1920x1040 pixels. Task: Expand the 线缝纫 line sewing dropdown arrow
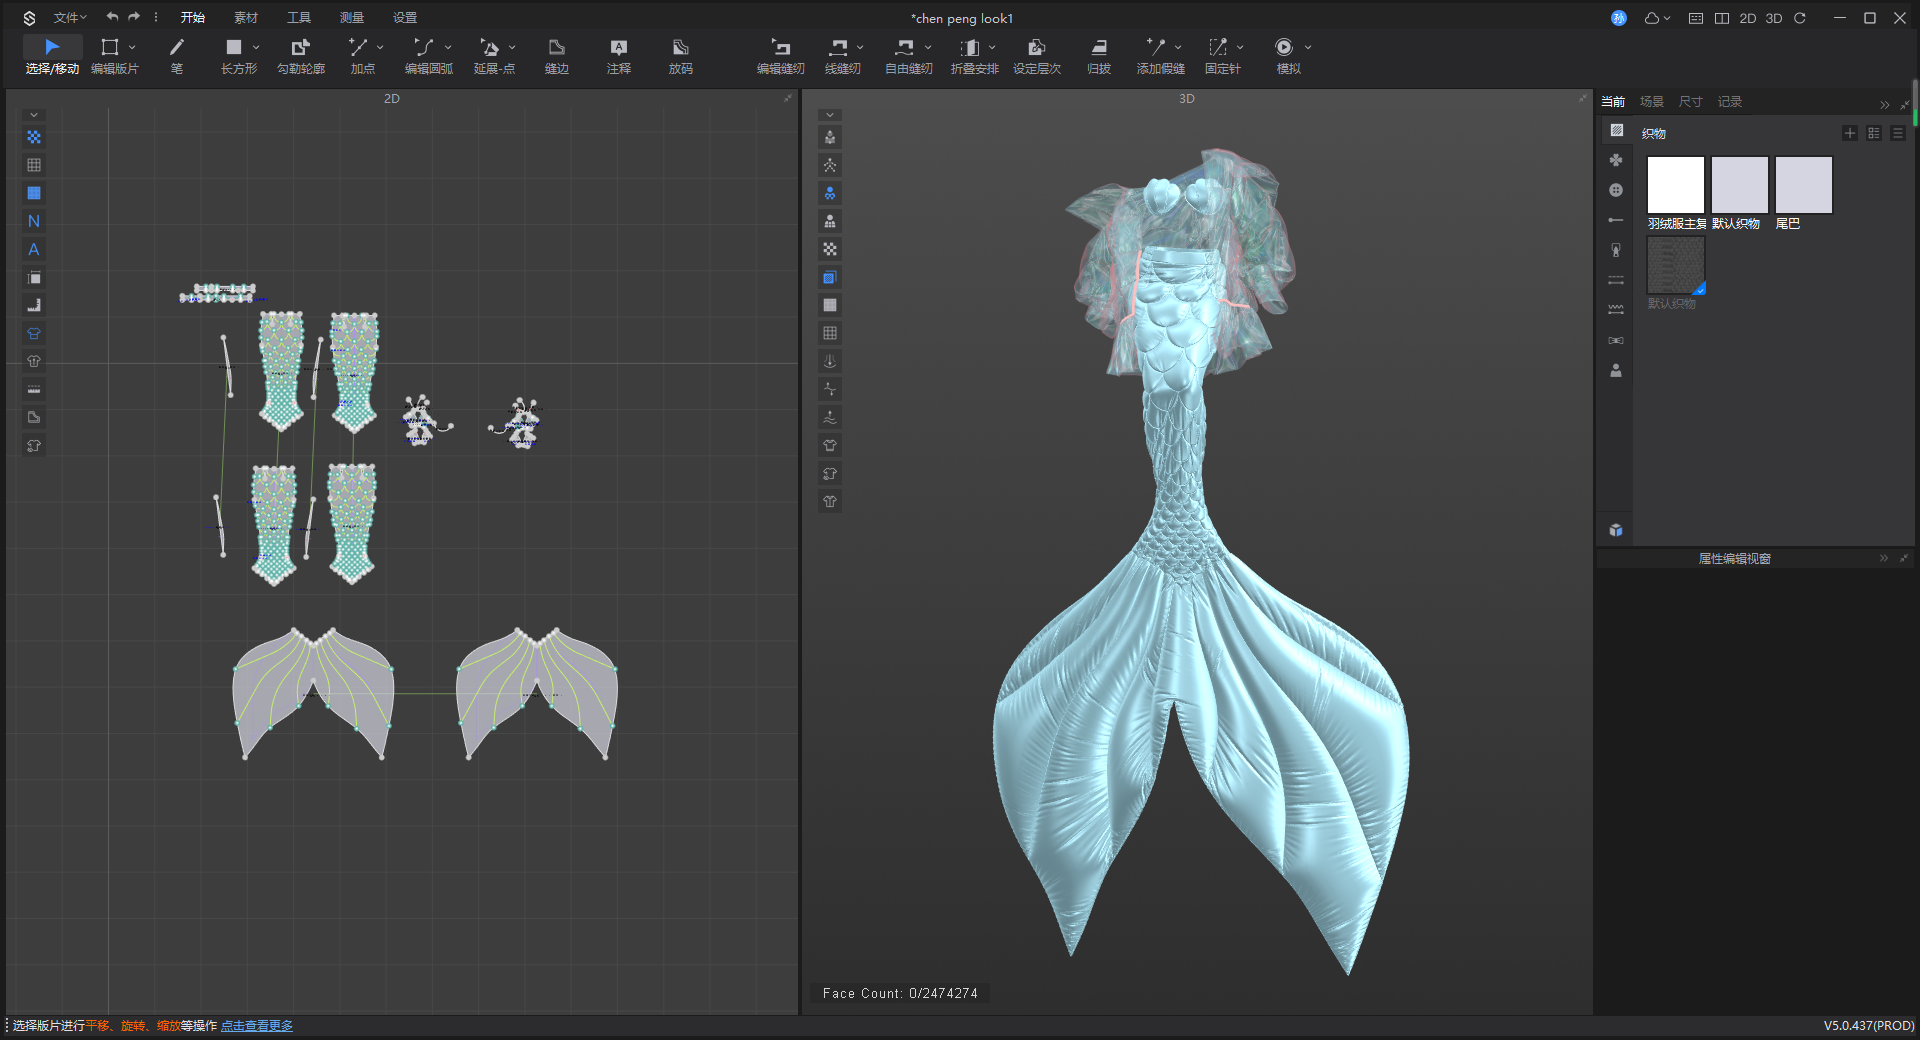(860, 47)
